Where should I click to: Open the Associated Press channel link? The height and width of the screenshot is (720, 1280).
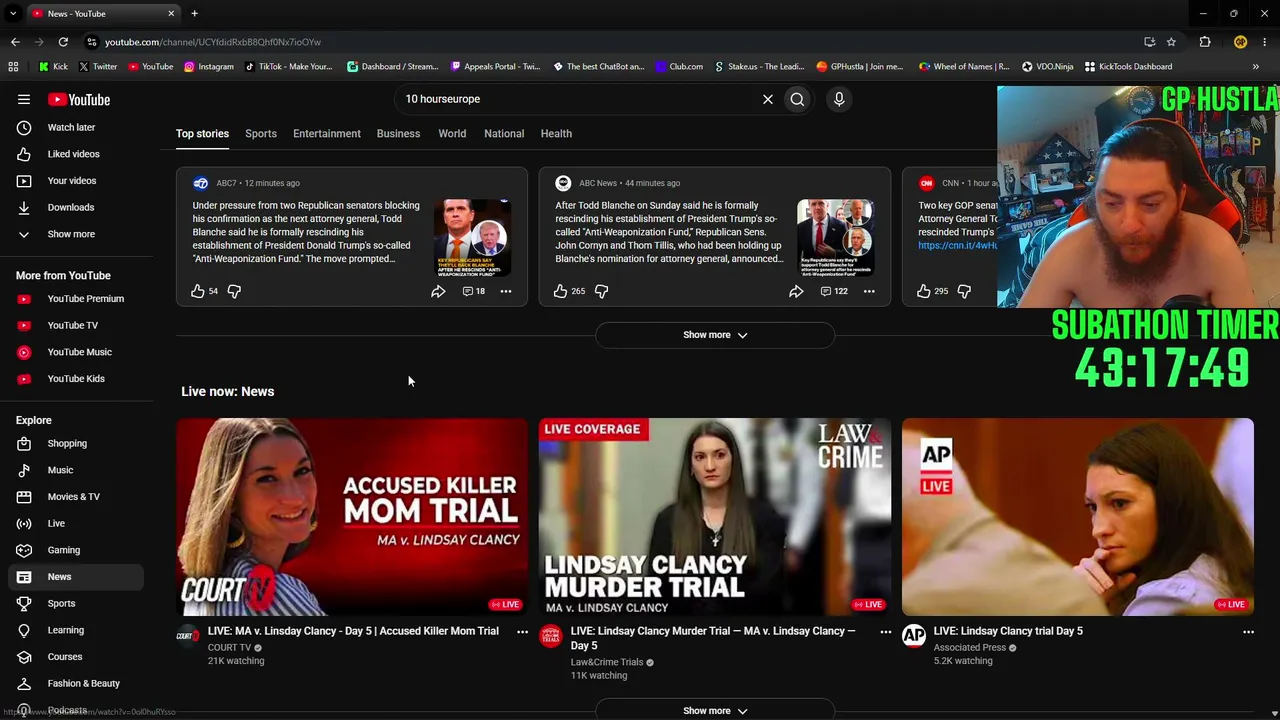pos(970,648)
